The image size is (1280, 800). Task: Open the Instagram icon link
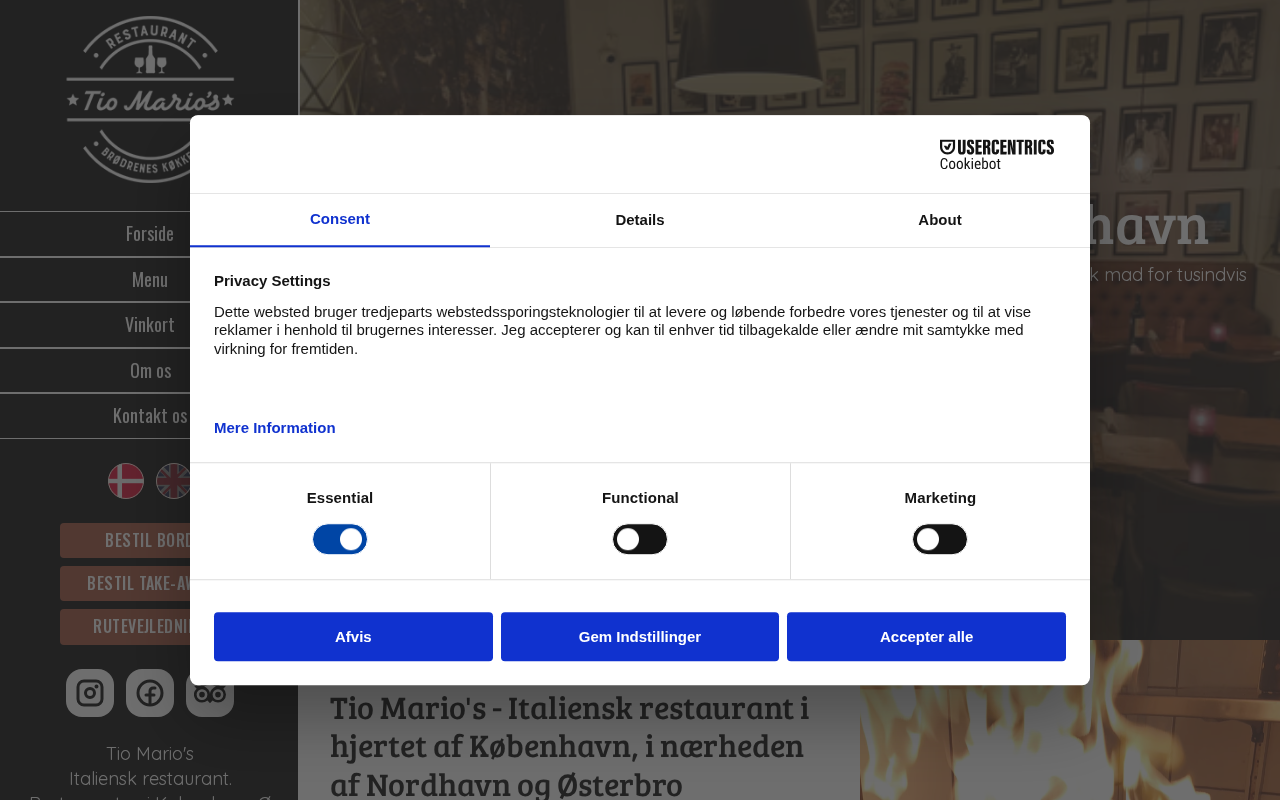coord(90,693)
